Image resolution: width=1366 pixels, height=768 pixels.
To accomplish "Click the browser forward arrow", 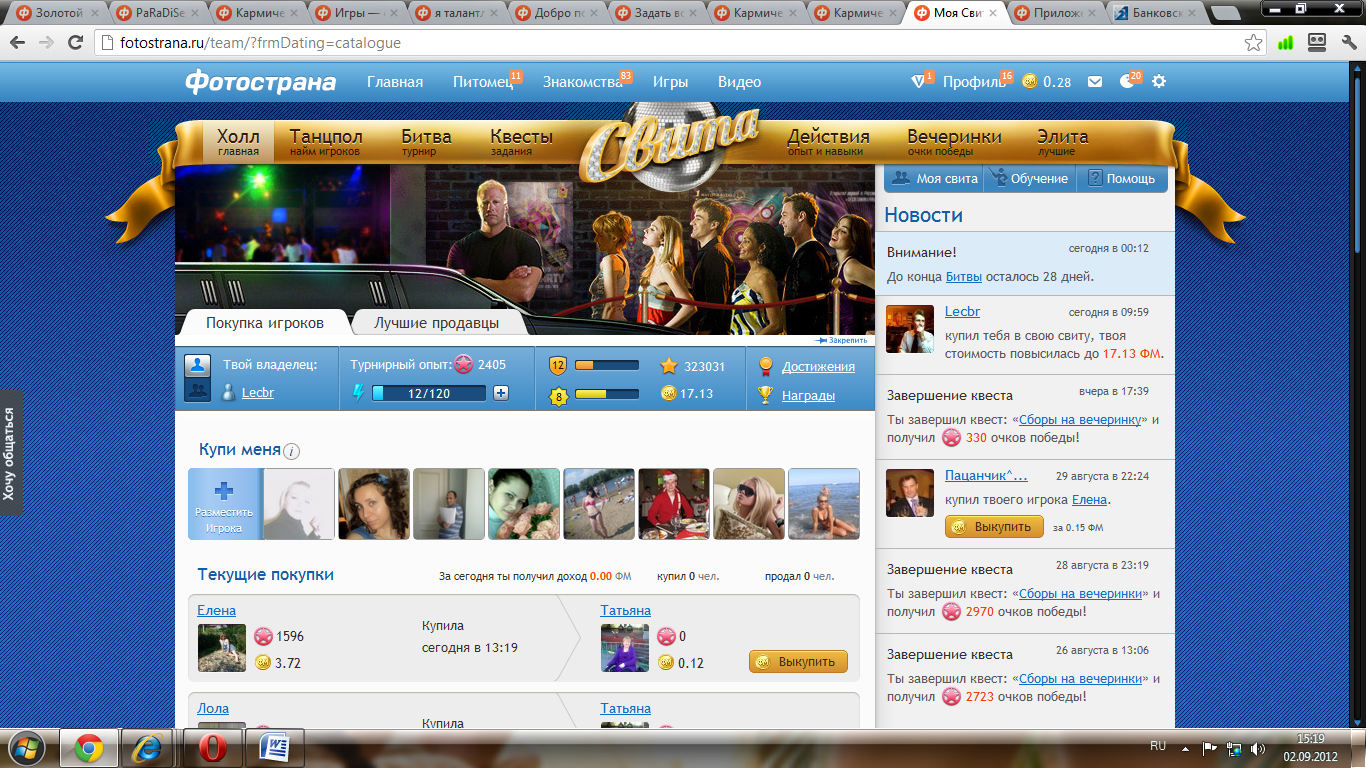I will click(46, 43).
